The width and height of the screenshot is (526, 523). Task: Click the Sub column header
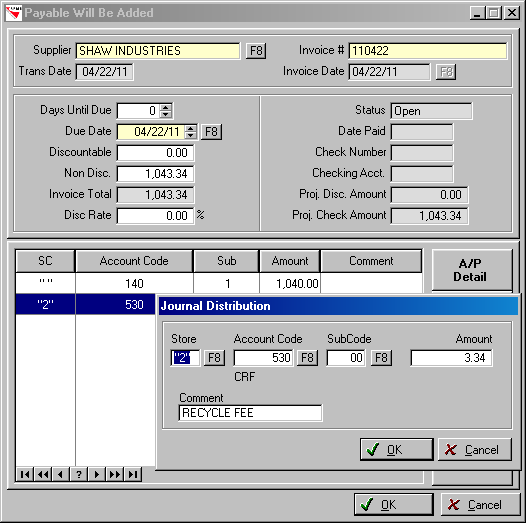[x=226, y=261]
